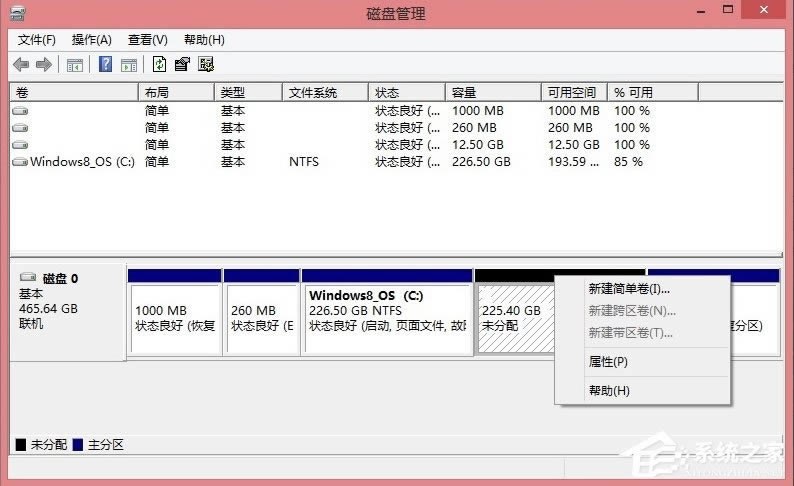Sort by the 卷 column header
794x486 pixels.
coord(74,93)
